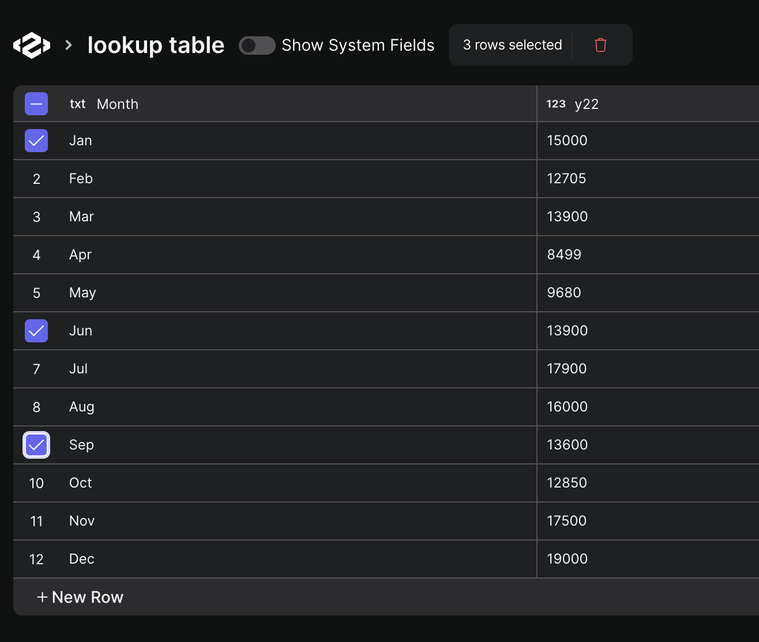Select row number 2 for Feb
759x642 pixels.
pyautogui.click(x=36, y=179)
